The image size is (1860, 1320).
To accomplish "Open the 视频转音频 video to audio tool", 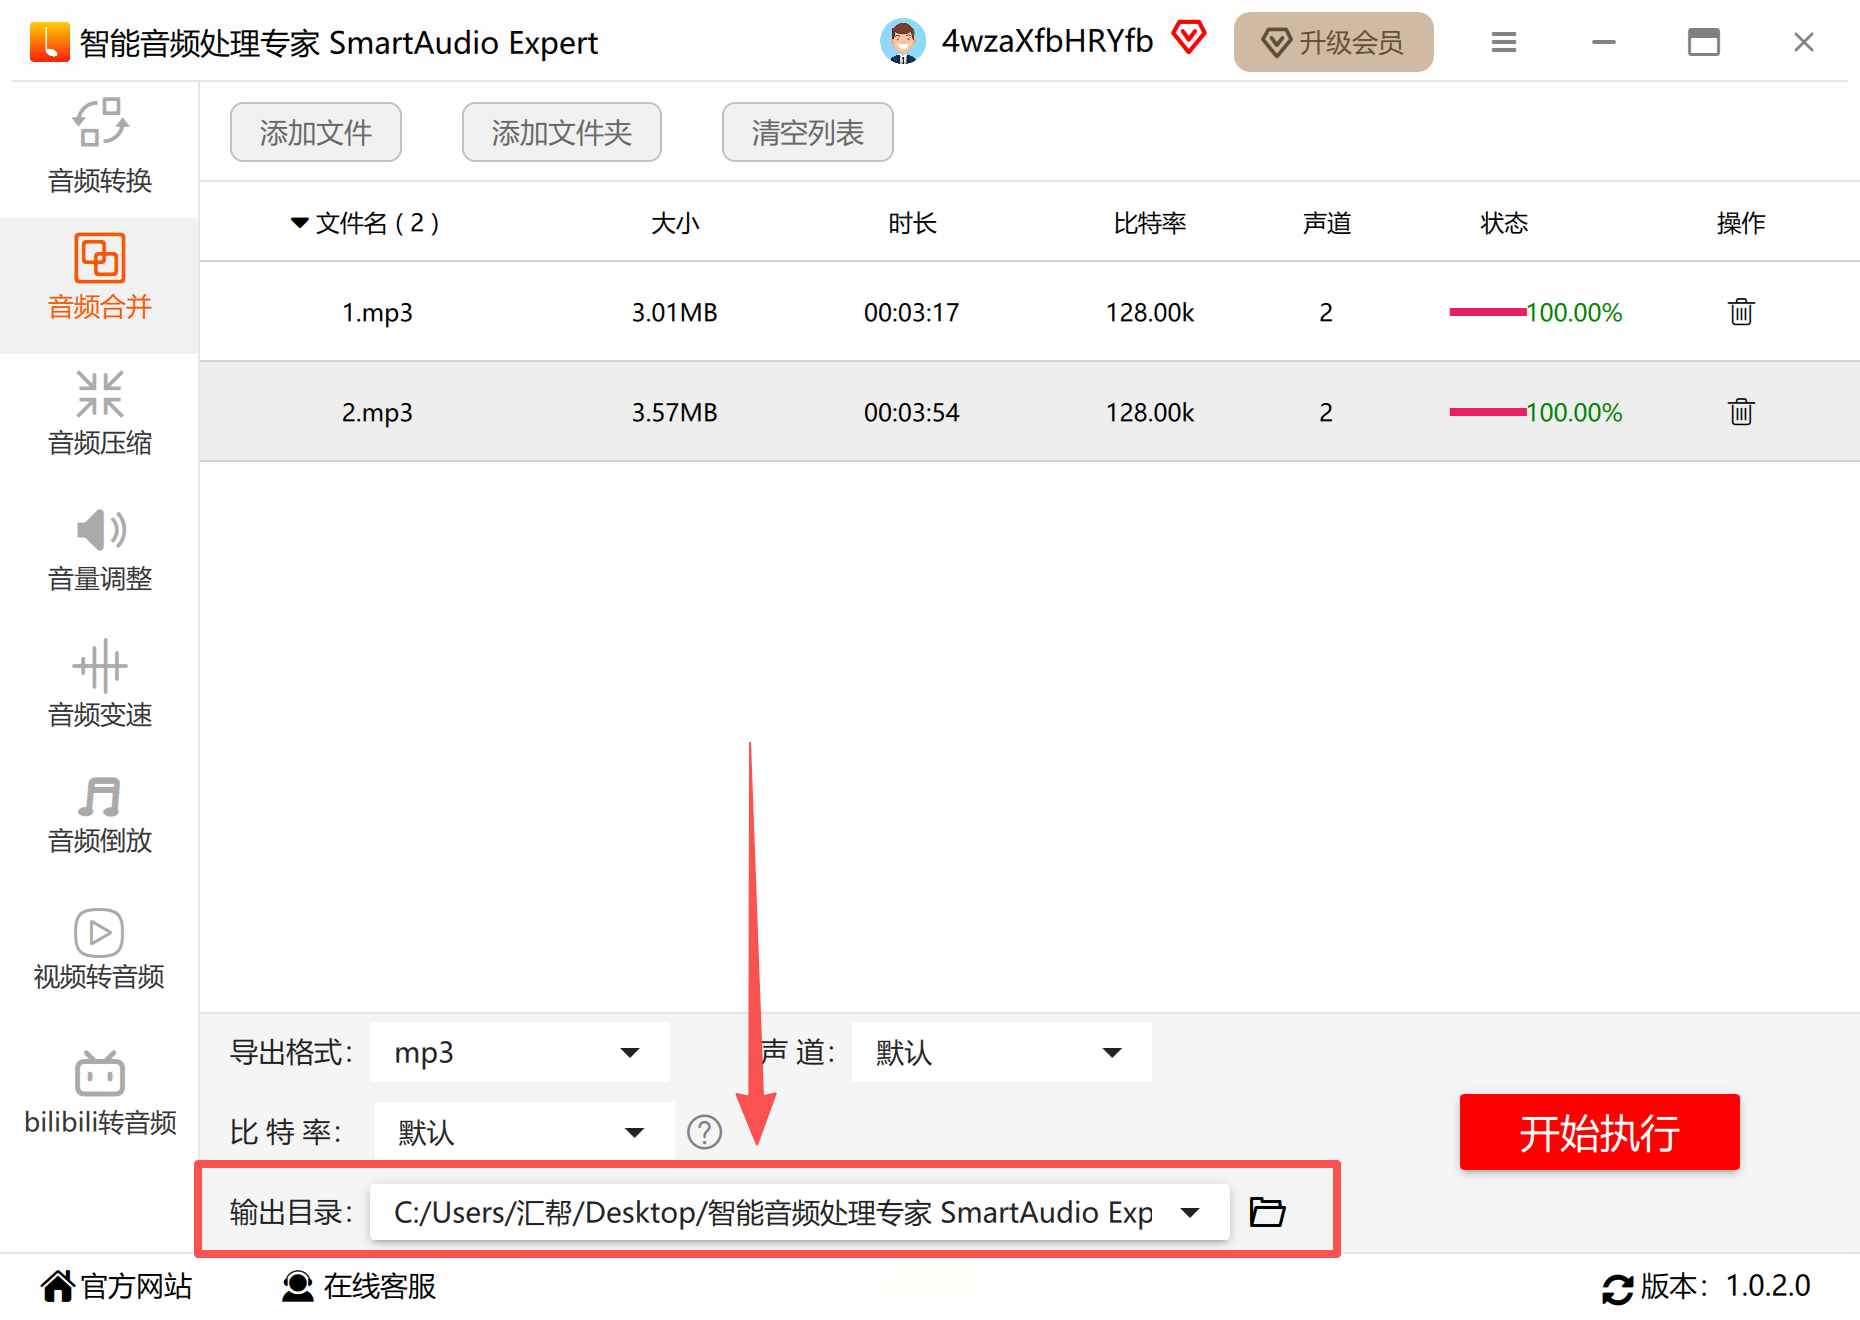I will [100, 950].
